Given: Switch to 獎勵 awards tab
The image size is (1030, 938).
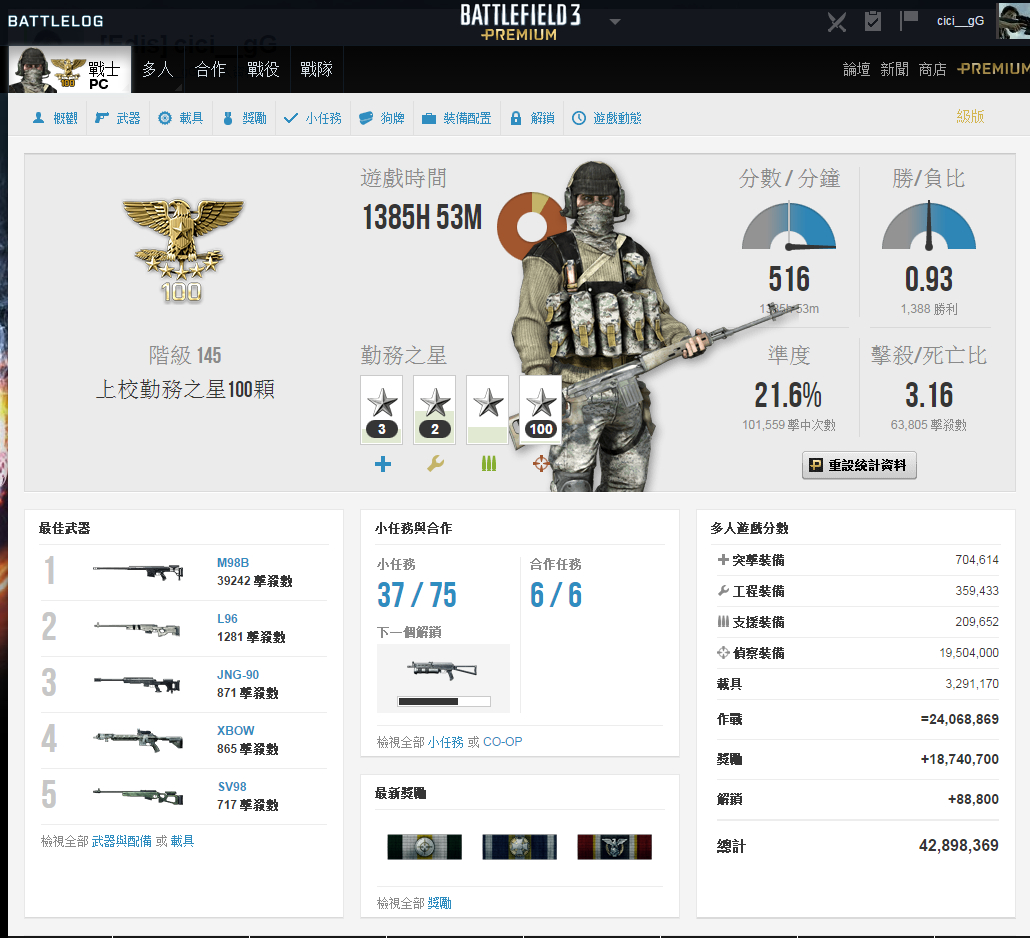Looking at the screenshot, I should click(244, 118).
